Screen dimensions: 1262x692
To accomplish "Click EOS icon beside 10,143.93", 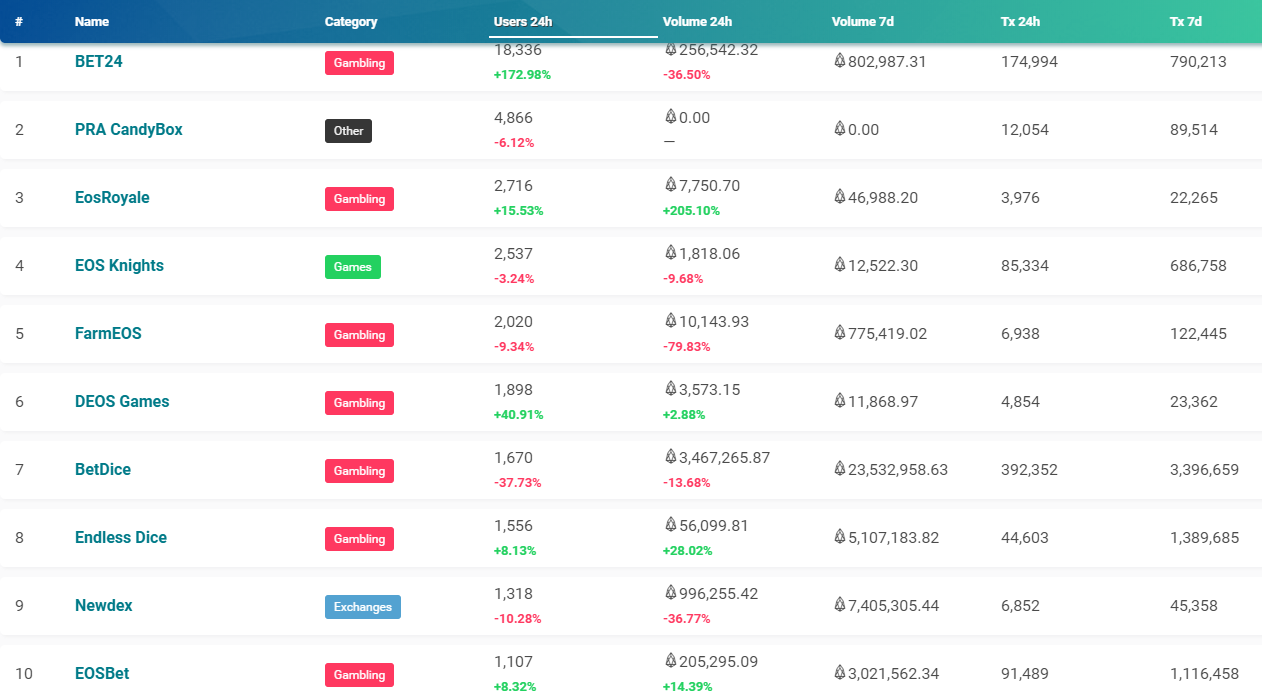I will 670,320.
